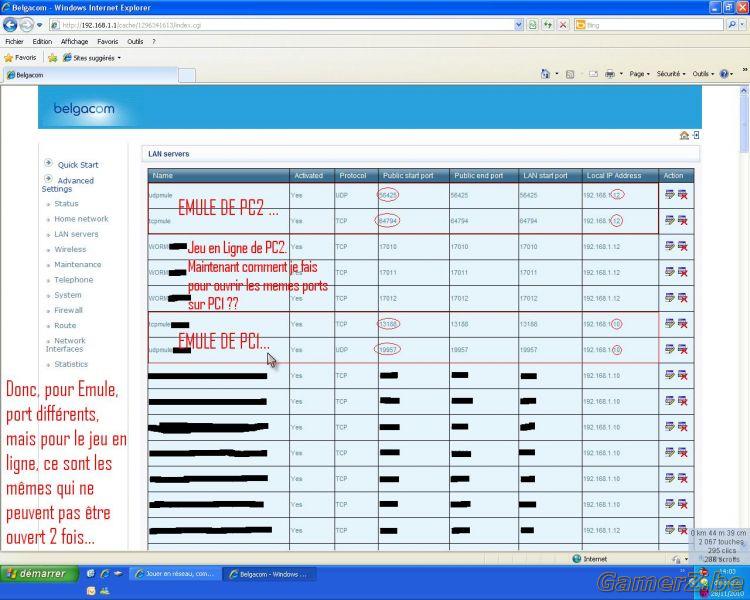Open the Telephone sidebar link
The height and width of the screenshot is (600, 750).
(x=73, y=280)
